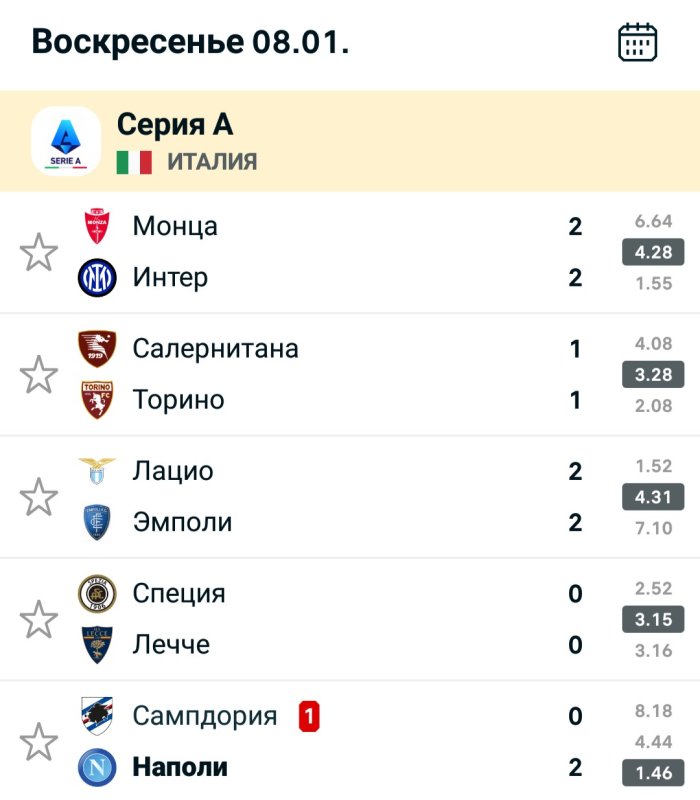Toggle favorite star for Lazio vs Empoli
Viewport: 700px width, 800px height.
click(x=39, y=497)
